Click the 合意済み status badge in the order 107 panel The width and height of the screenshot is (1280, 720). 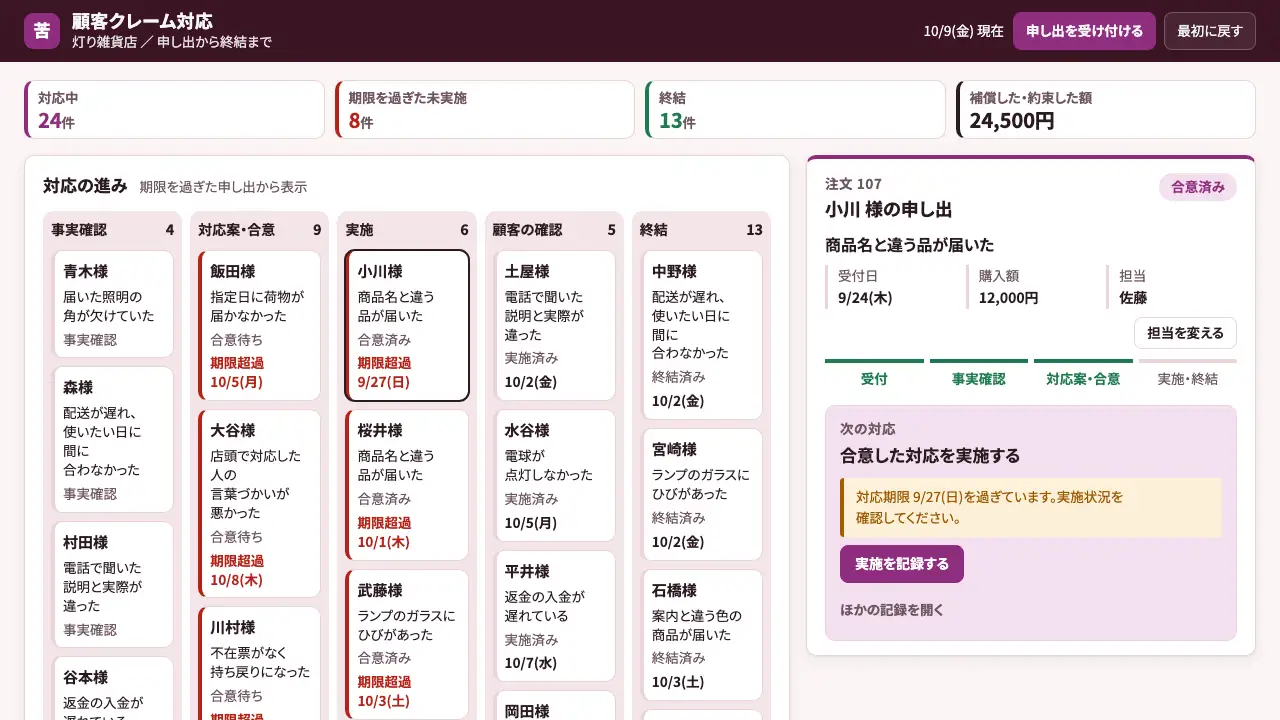tap(1198, 187)
